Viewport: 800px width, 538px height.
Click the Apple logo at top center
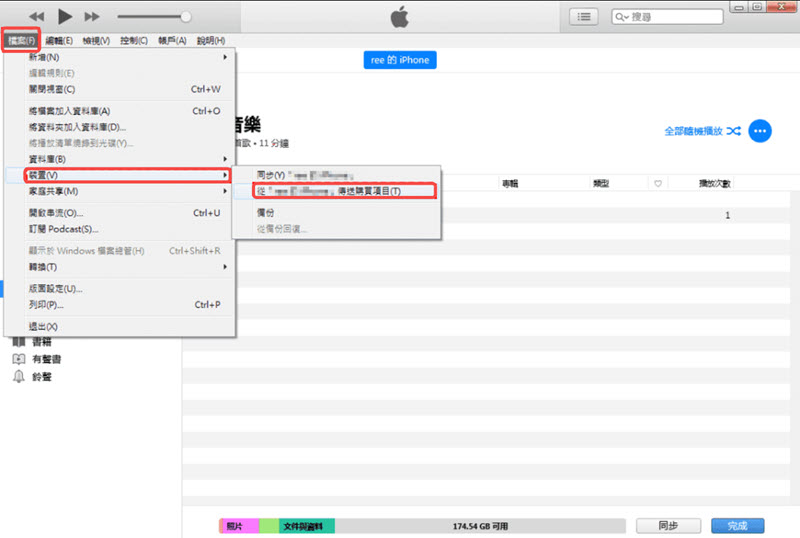399,17
